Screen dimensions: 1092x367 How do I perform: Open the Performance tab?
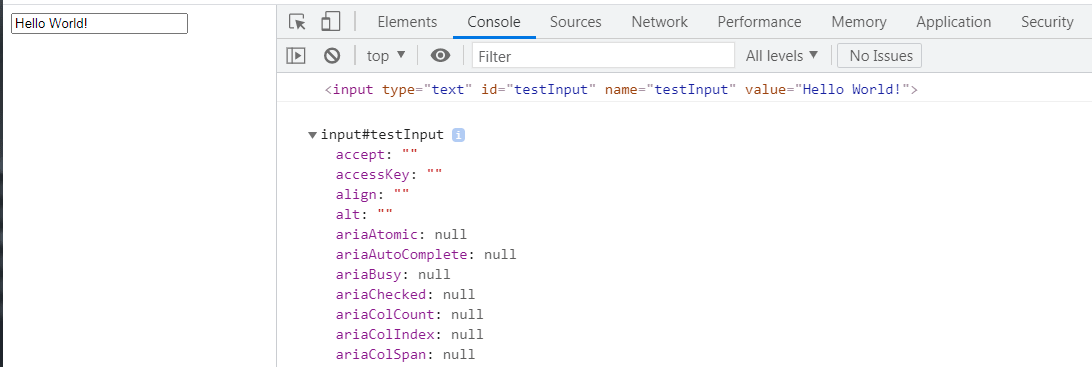[759, 22]
